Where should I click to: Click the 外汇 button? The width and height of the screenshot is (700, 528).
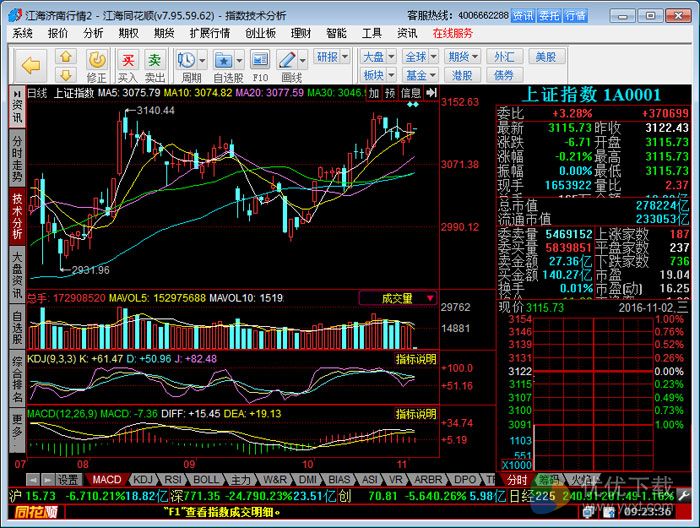click(504, 57)
